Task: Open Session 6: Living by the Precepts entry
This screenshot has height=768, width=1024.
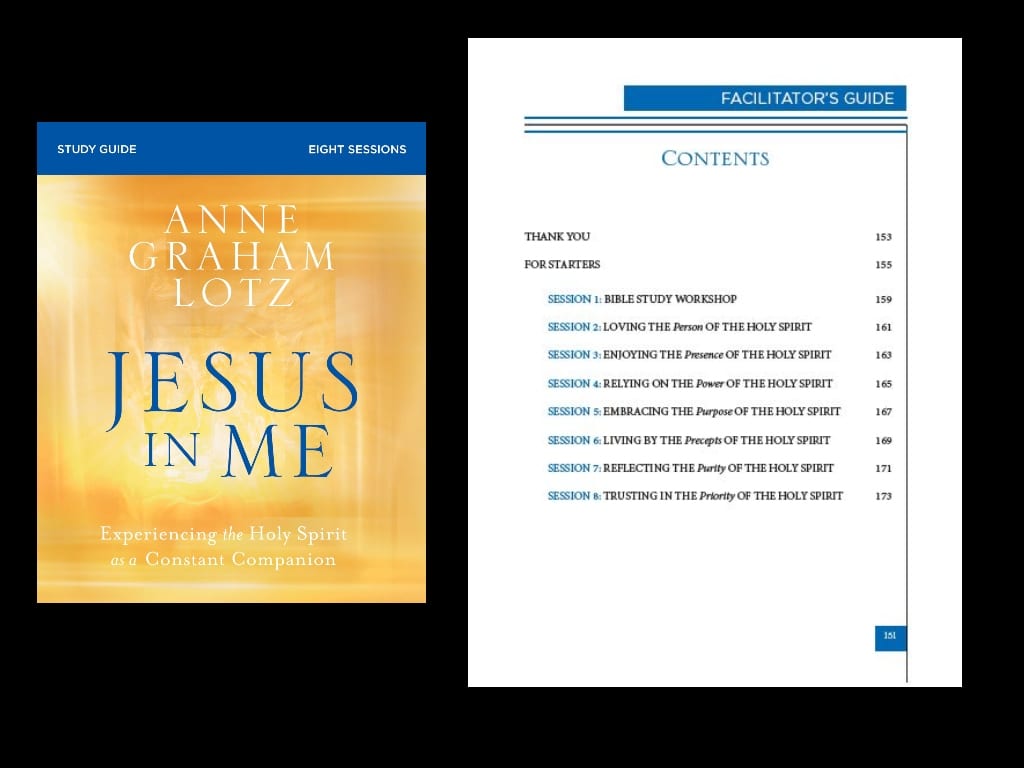Action: [689, 440]
